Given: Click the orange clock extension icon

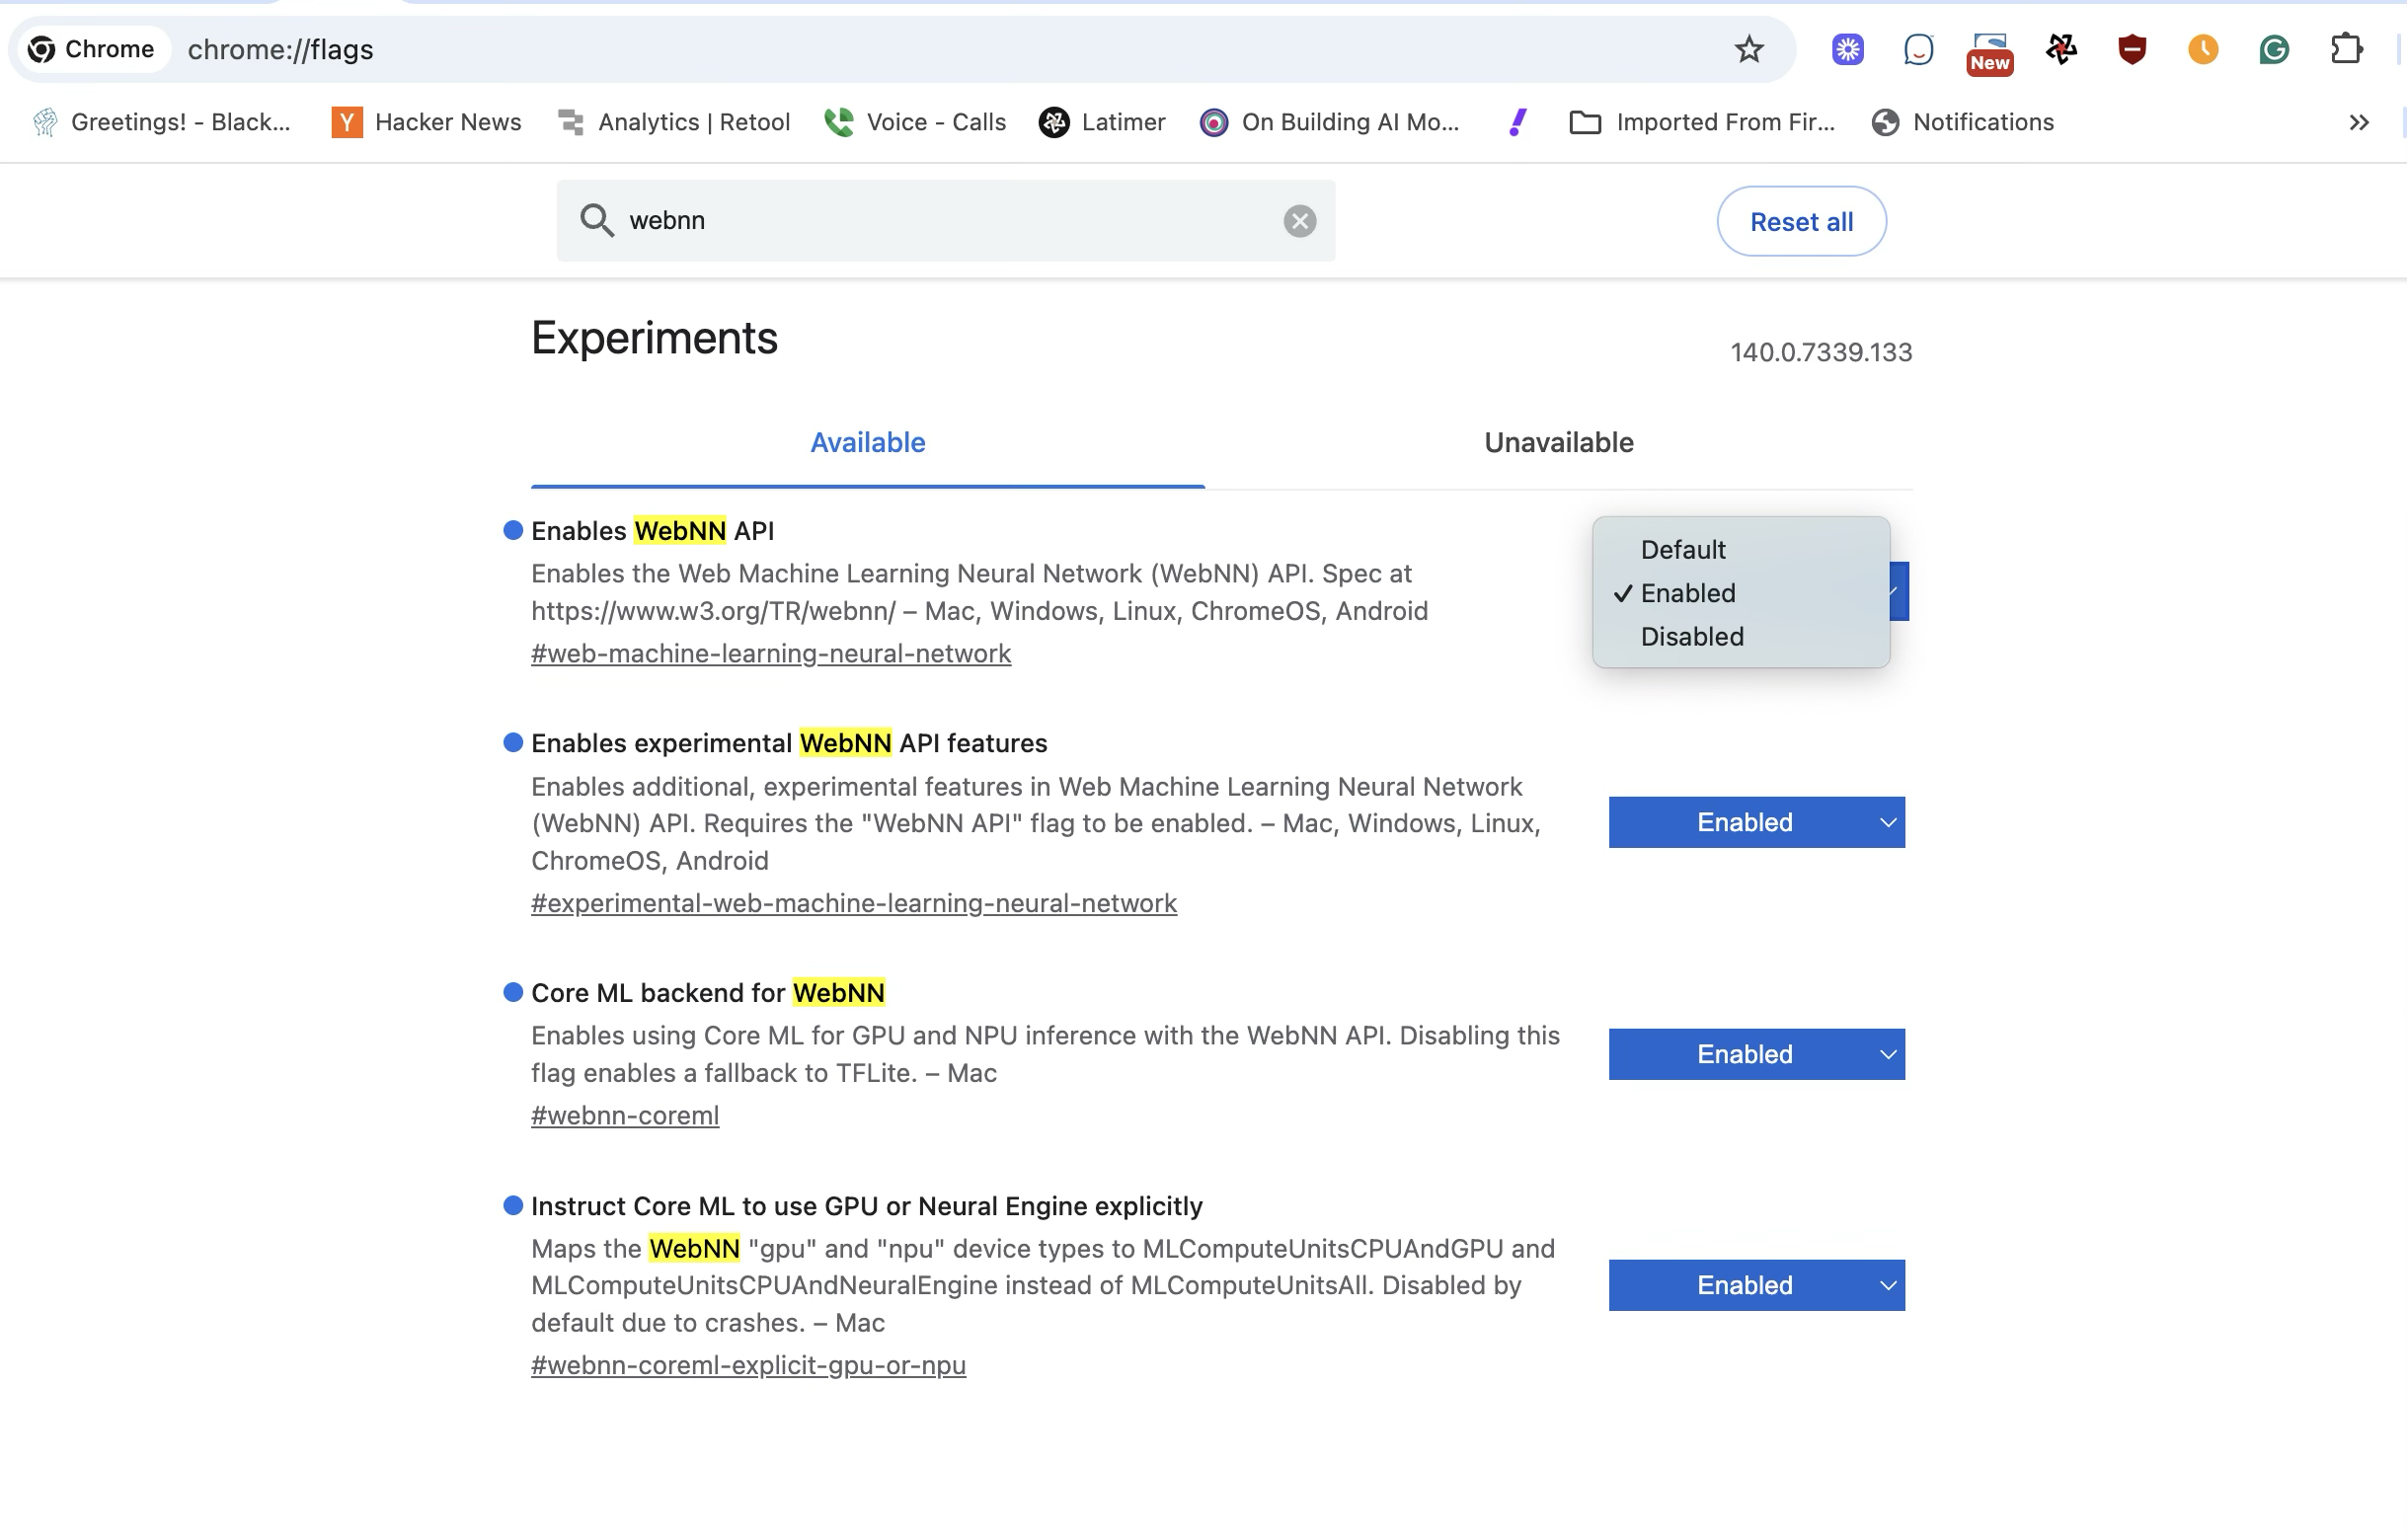Looking at the screenshot, I should (x=2202, y=49).
